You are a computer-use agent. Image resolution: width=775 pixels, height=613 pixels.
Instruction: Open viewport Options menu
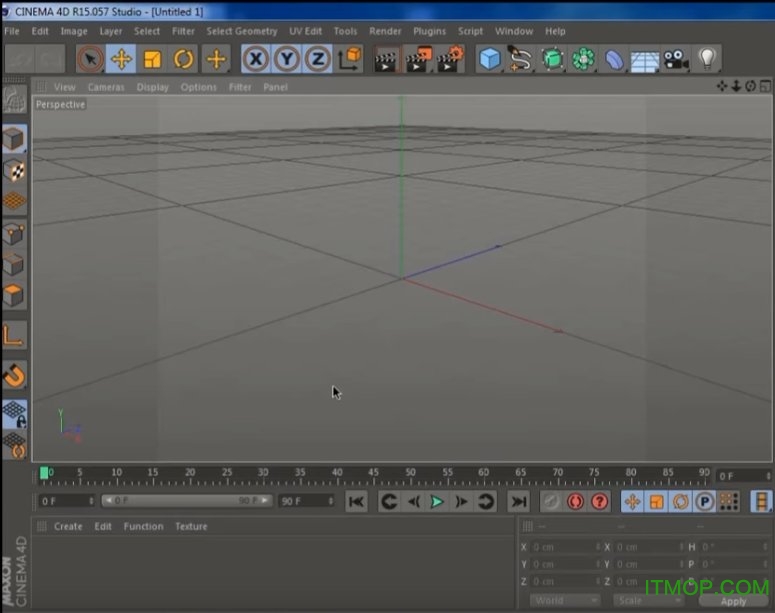pyautogui.click(x=198, y=87)
